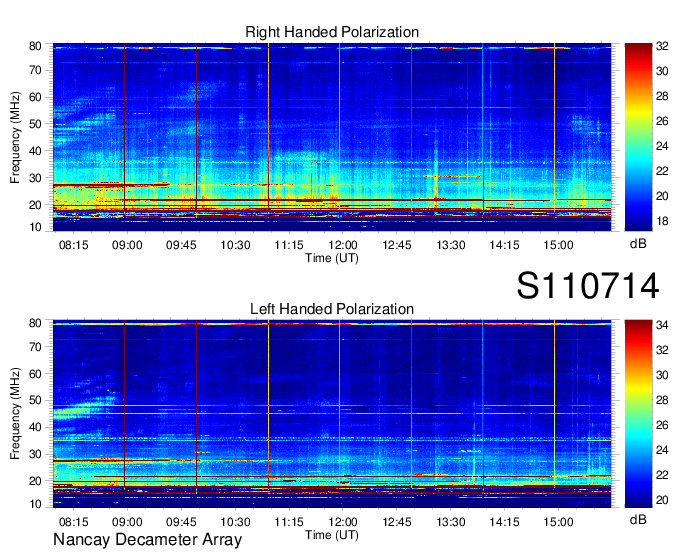Screen dimensions: 680x552
Task: Click 12:45 tick on Left Handed time axis
Action: [397, 522]
